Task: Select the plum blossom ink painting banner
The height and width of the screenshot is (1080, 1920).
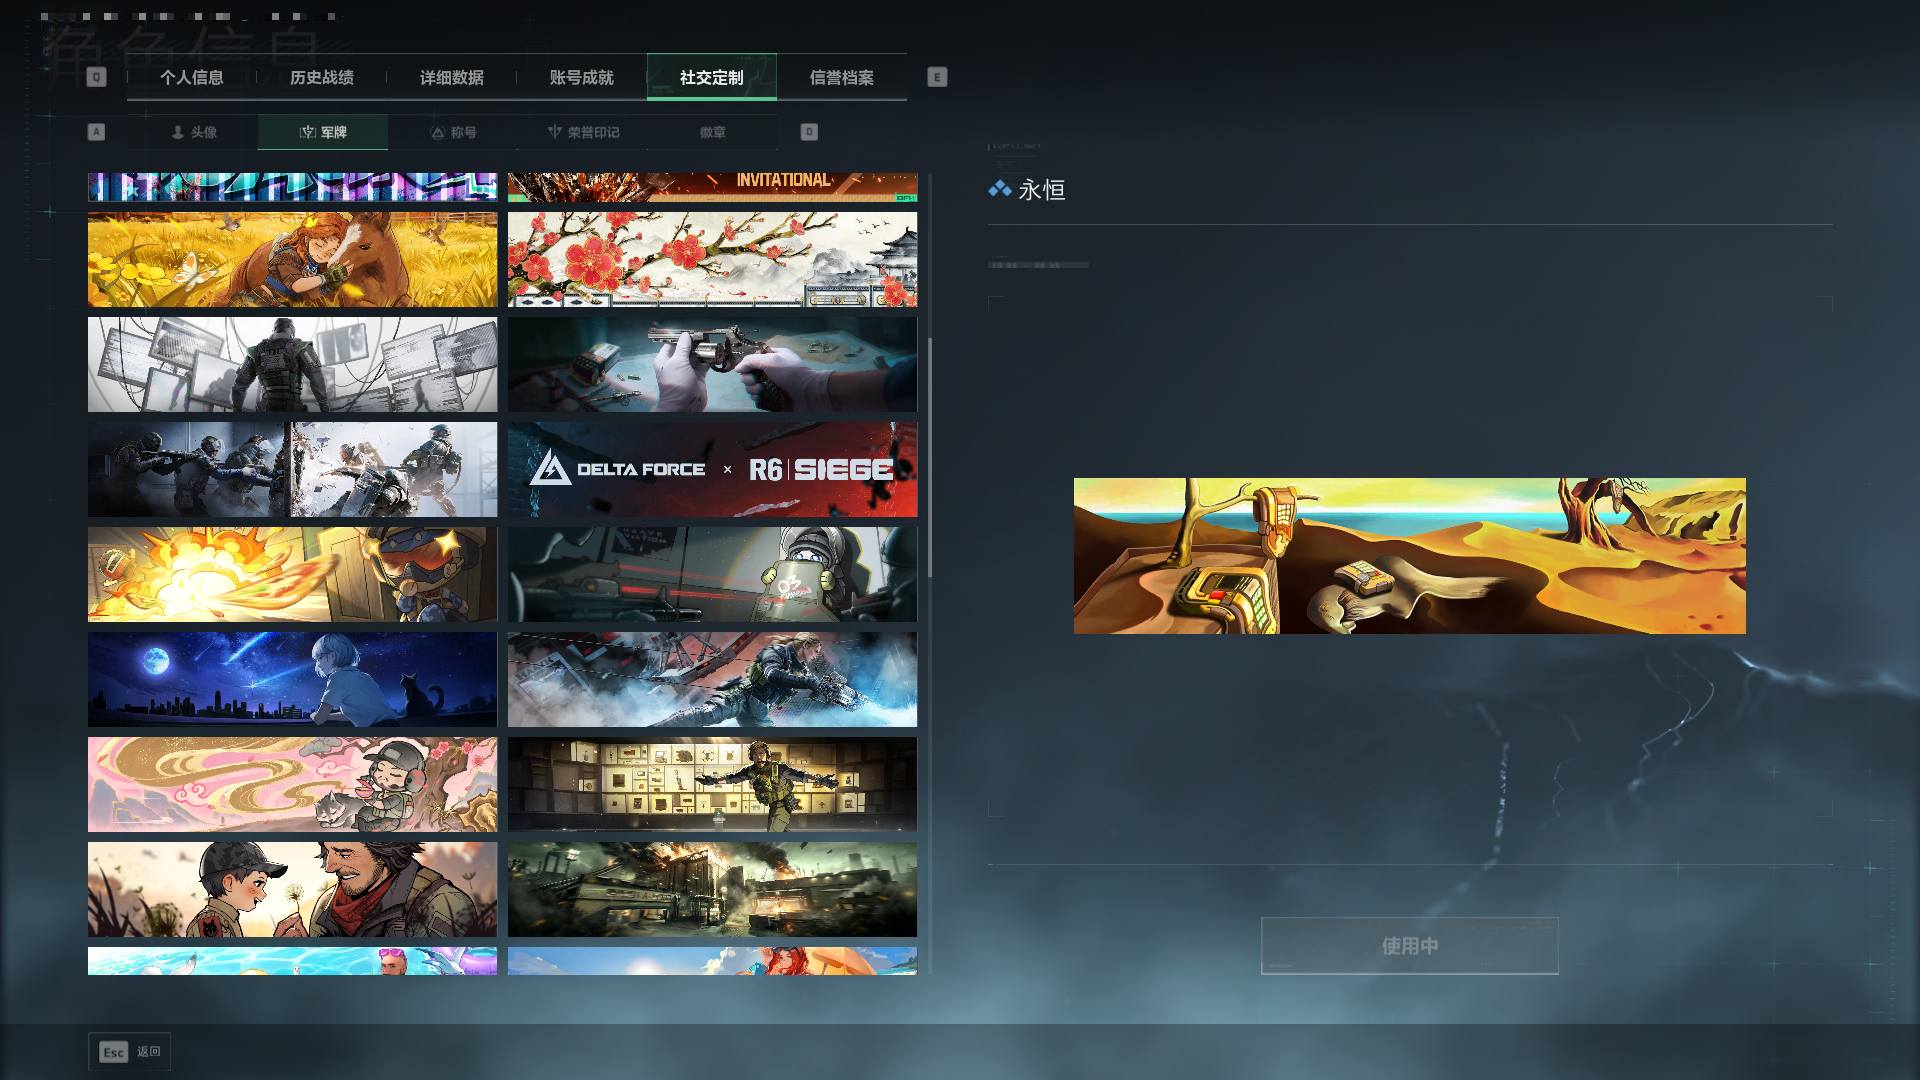Action: tap(712, 259)
